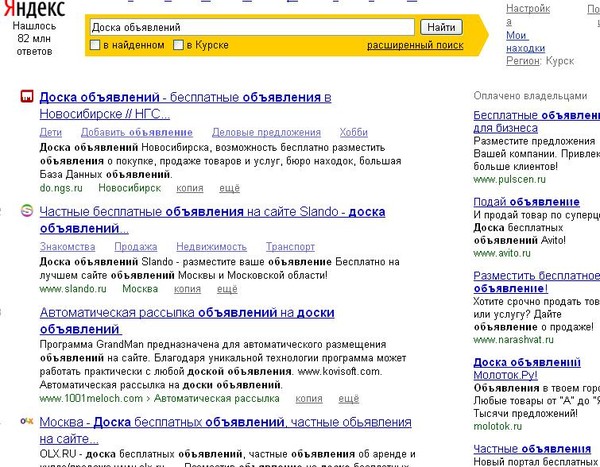
Task: Open the 'Транспорт' sitelink
Action: point(290,247)
